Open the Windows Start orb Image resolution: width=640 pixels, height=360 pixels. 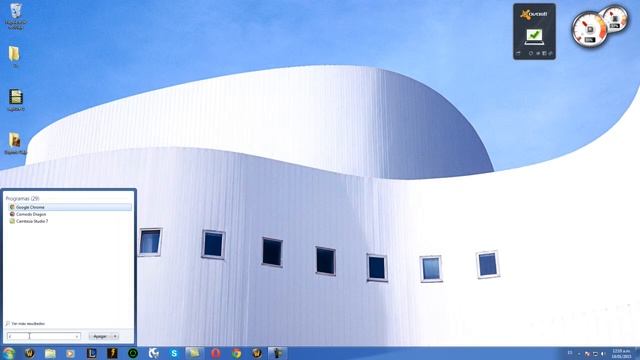9,353
